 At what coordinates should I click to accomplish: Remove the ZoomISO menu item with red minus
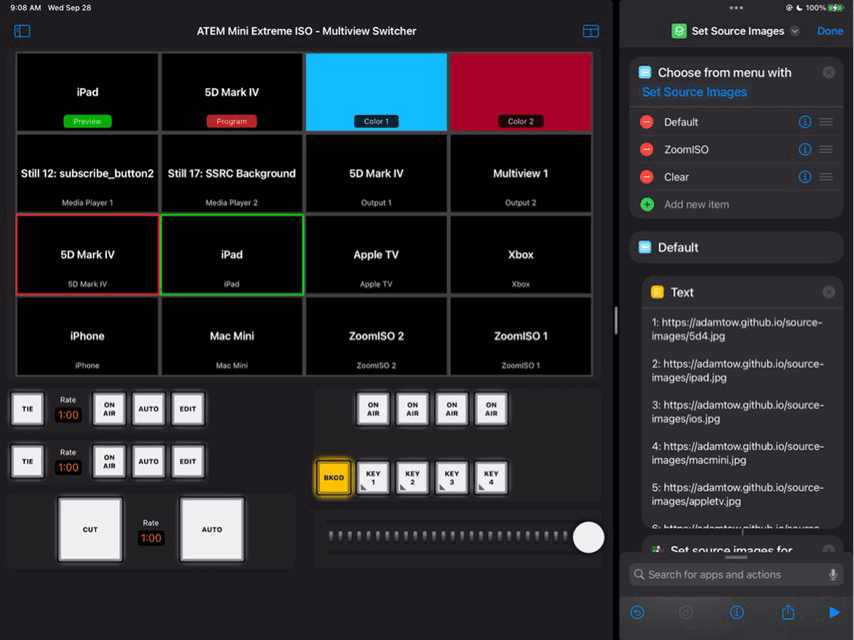[x=647, y=149]
